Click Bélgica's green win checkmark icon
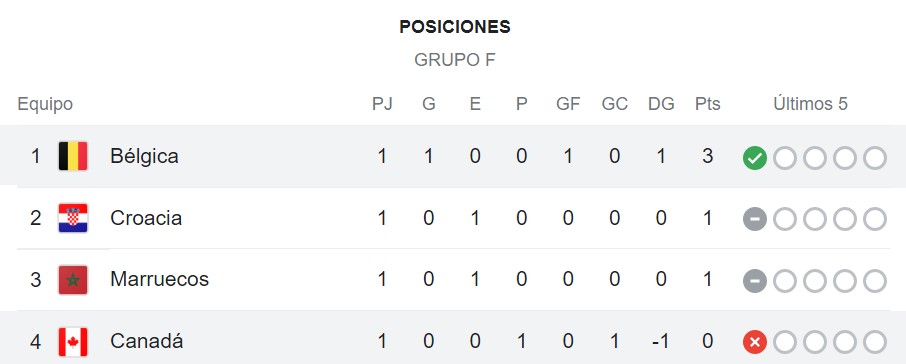906x364 pixels. [755, 158]
